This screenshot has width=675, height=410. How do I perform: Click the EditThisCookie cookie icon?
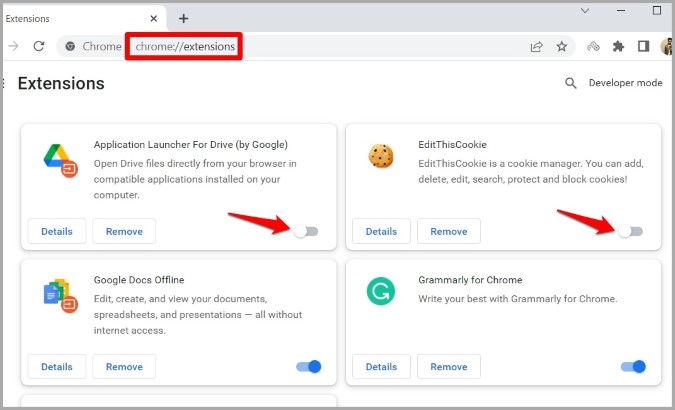[x=381, y=156]
